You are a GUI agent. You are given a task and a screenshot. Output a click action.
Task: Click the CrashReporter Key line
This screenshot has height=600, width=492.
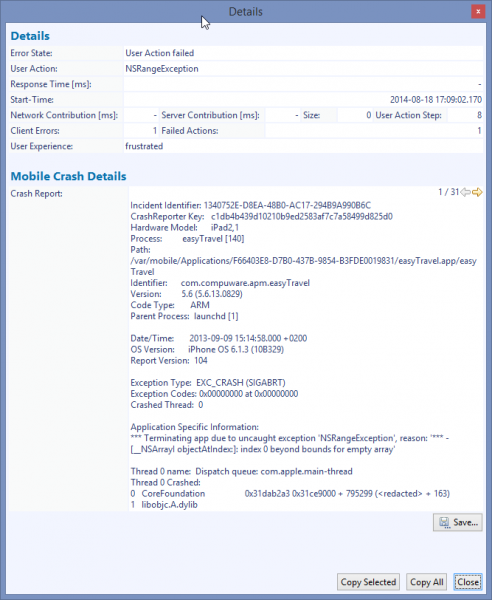point(261,217)
